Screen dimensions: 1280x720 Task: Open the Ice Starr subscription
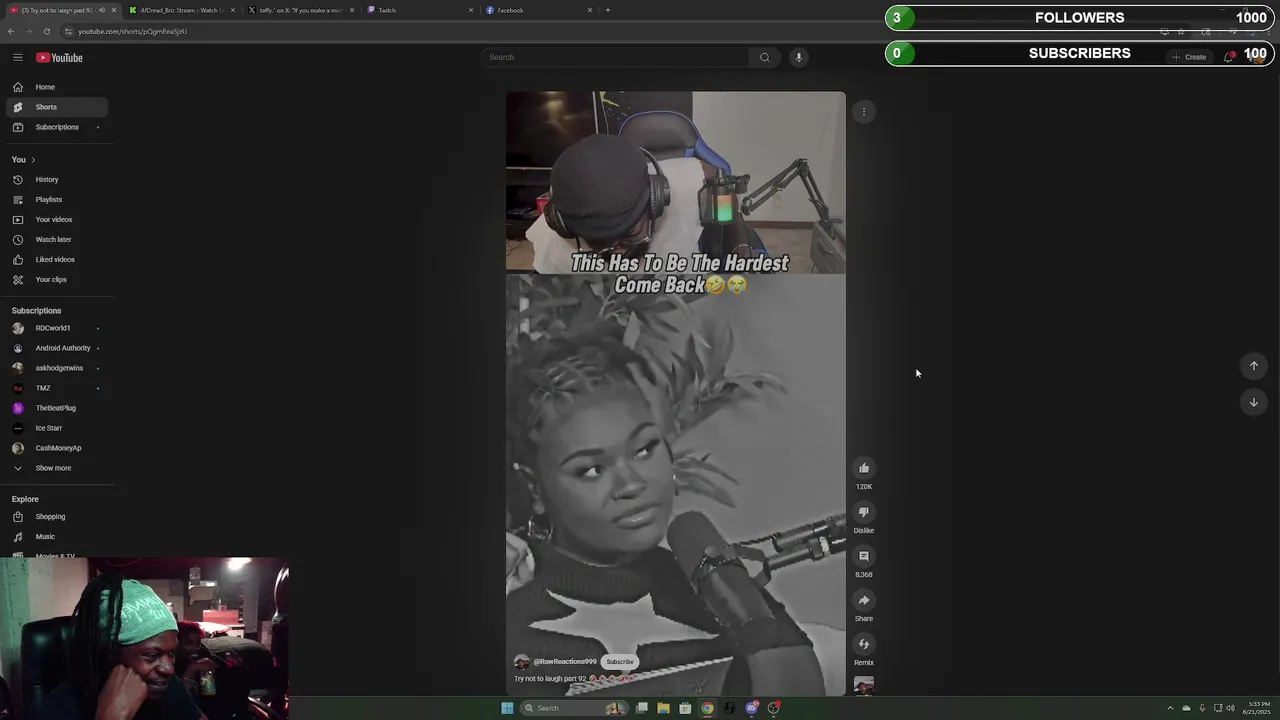pos(56,428)
